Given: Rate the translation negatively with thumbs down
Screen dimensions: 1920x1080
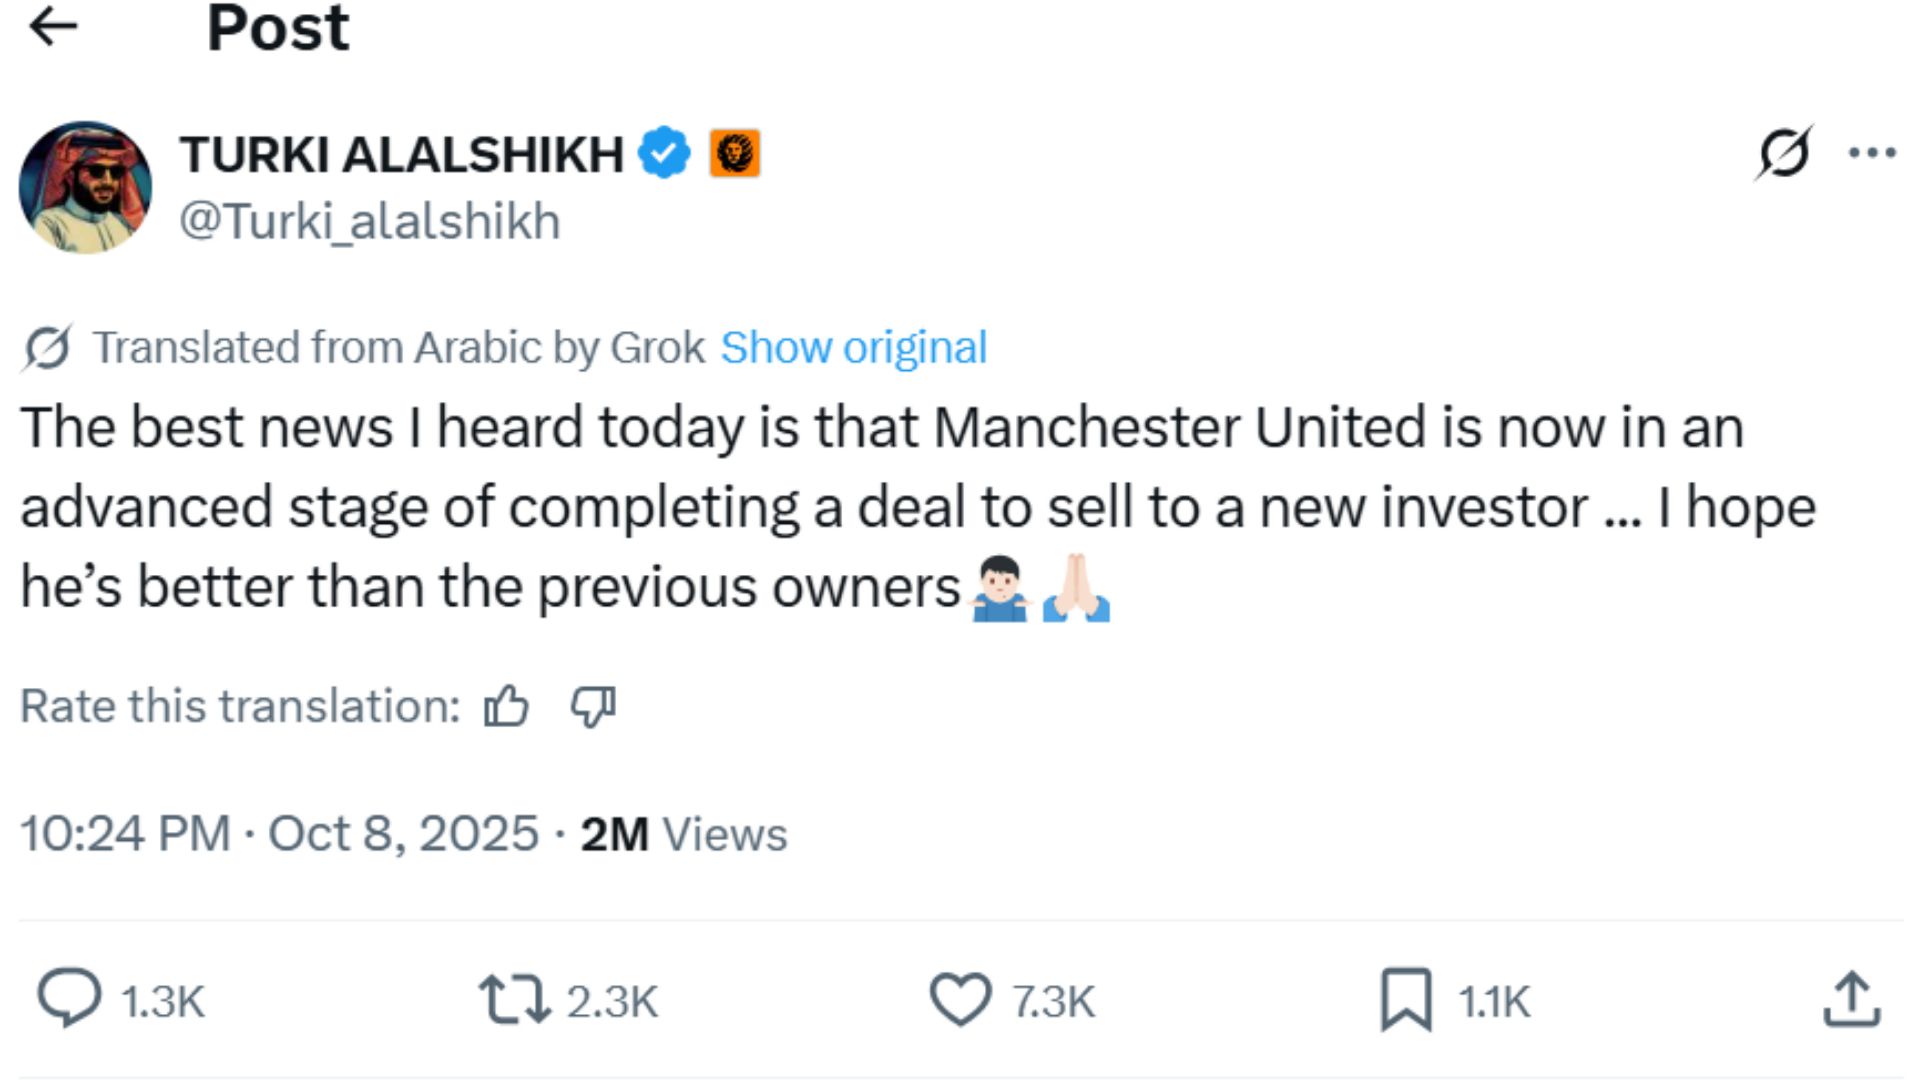Looking at the screenshot, I should (592, 706).
